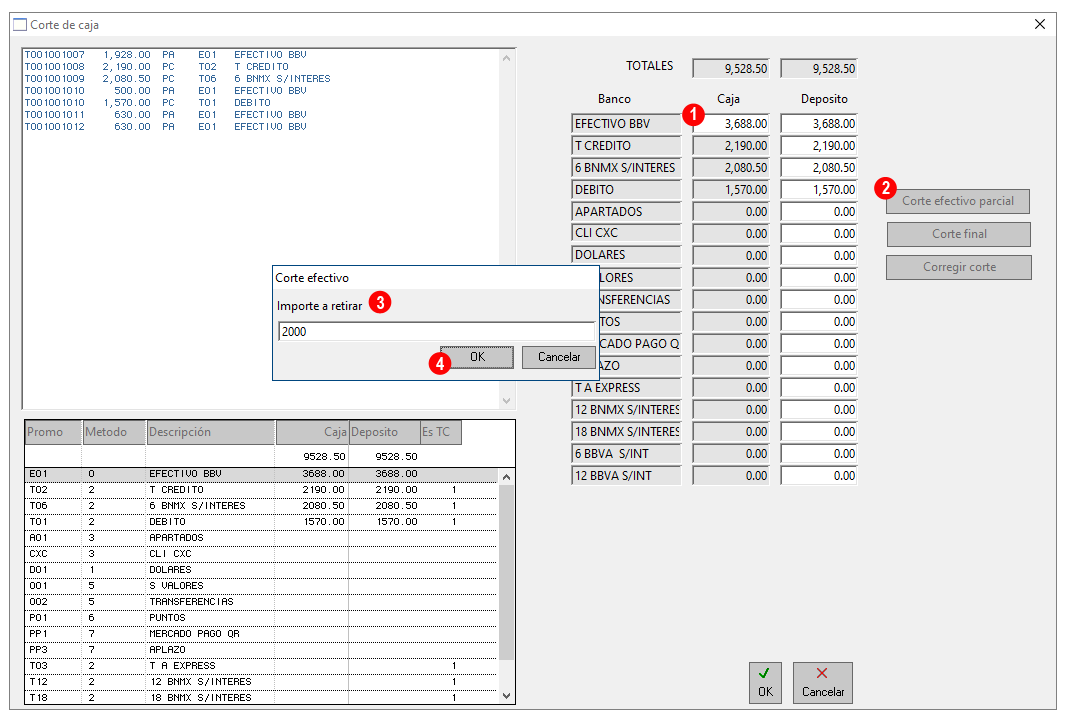Click the Es TC column header
The image size is (1067, 720).
tap(441, 432)
